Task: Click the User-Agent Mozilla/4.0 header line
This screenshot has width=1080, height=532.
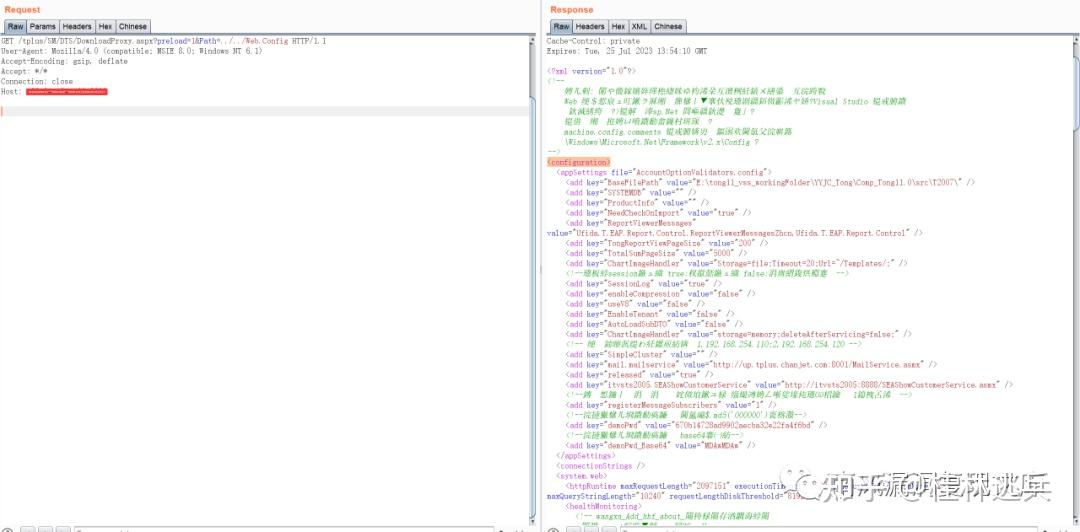Action: tap(132, 51)
